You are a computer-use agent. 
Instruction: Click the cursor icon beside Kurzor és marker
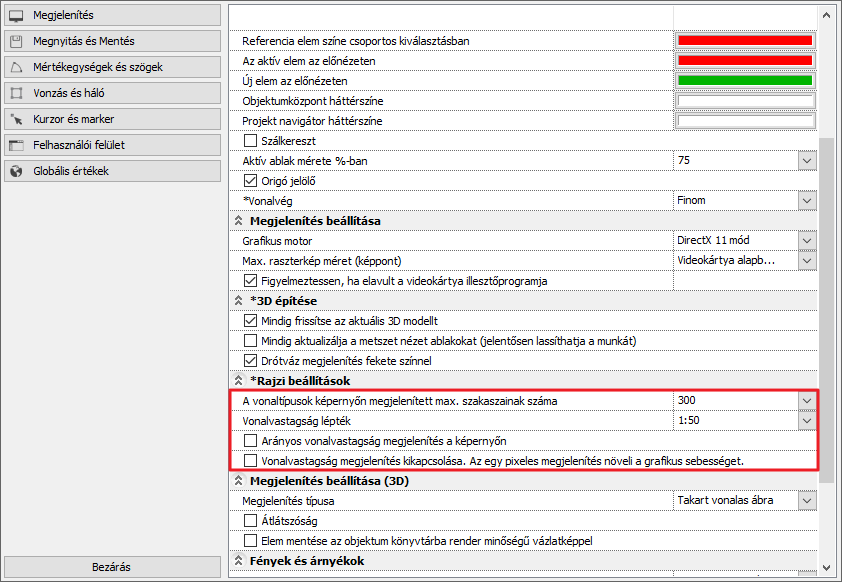click(17, 119)
